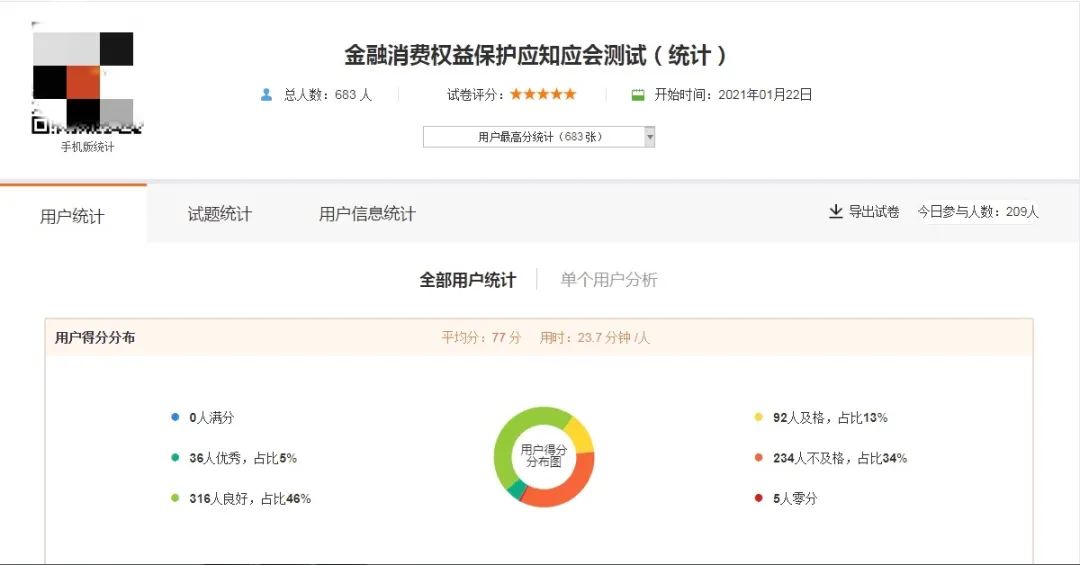Click the 5人零分 legend entry
The height and width of the screenshot is (565, 1080).
pos(795,499)
